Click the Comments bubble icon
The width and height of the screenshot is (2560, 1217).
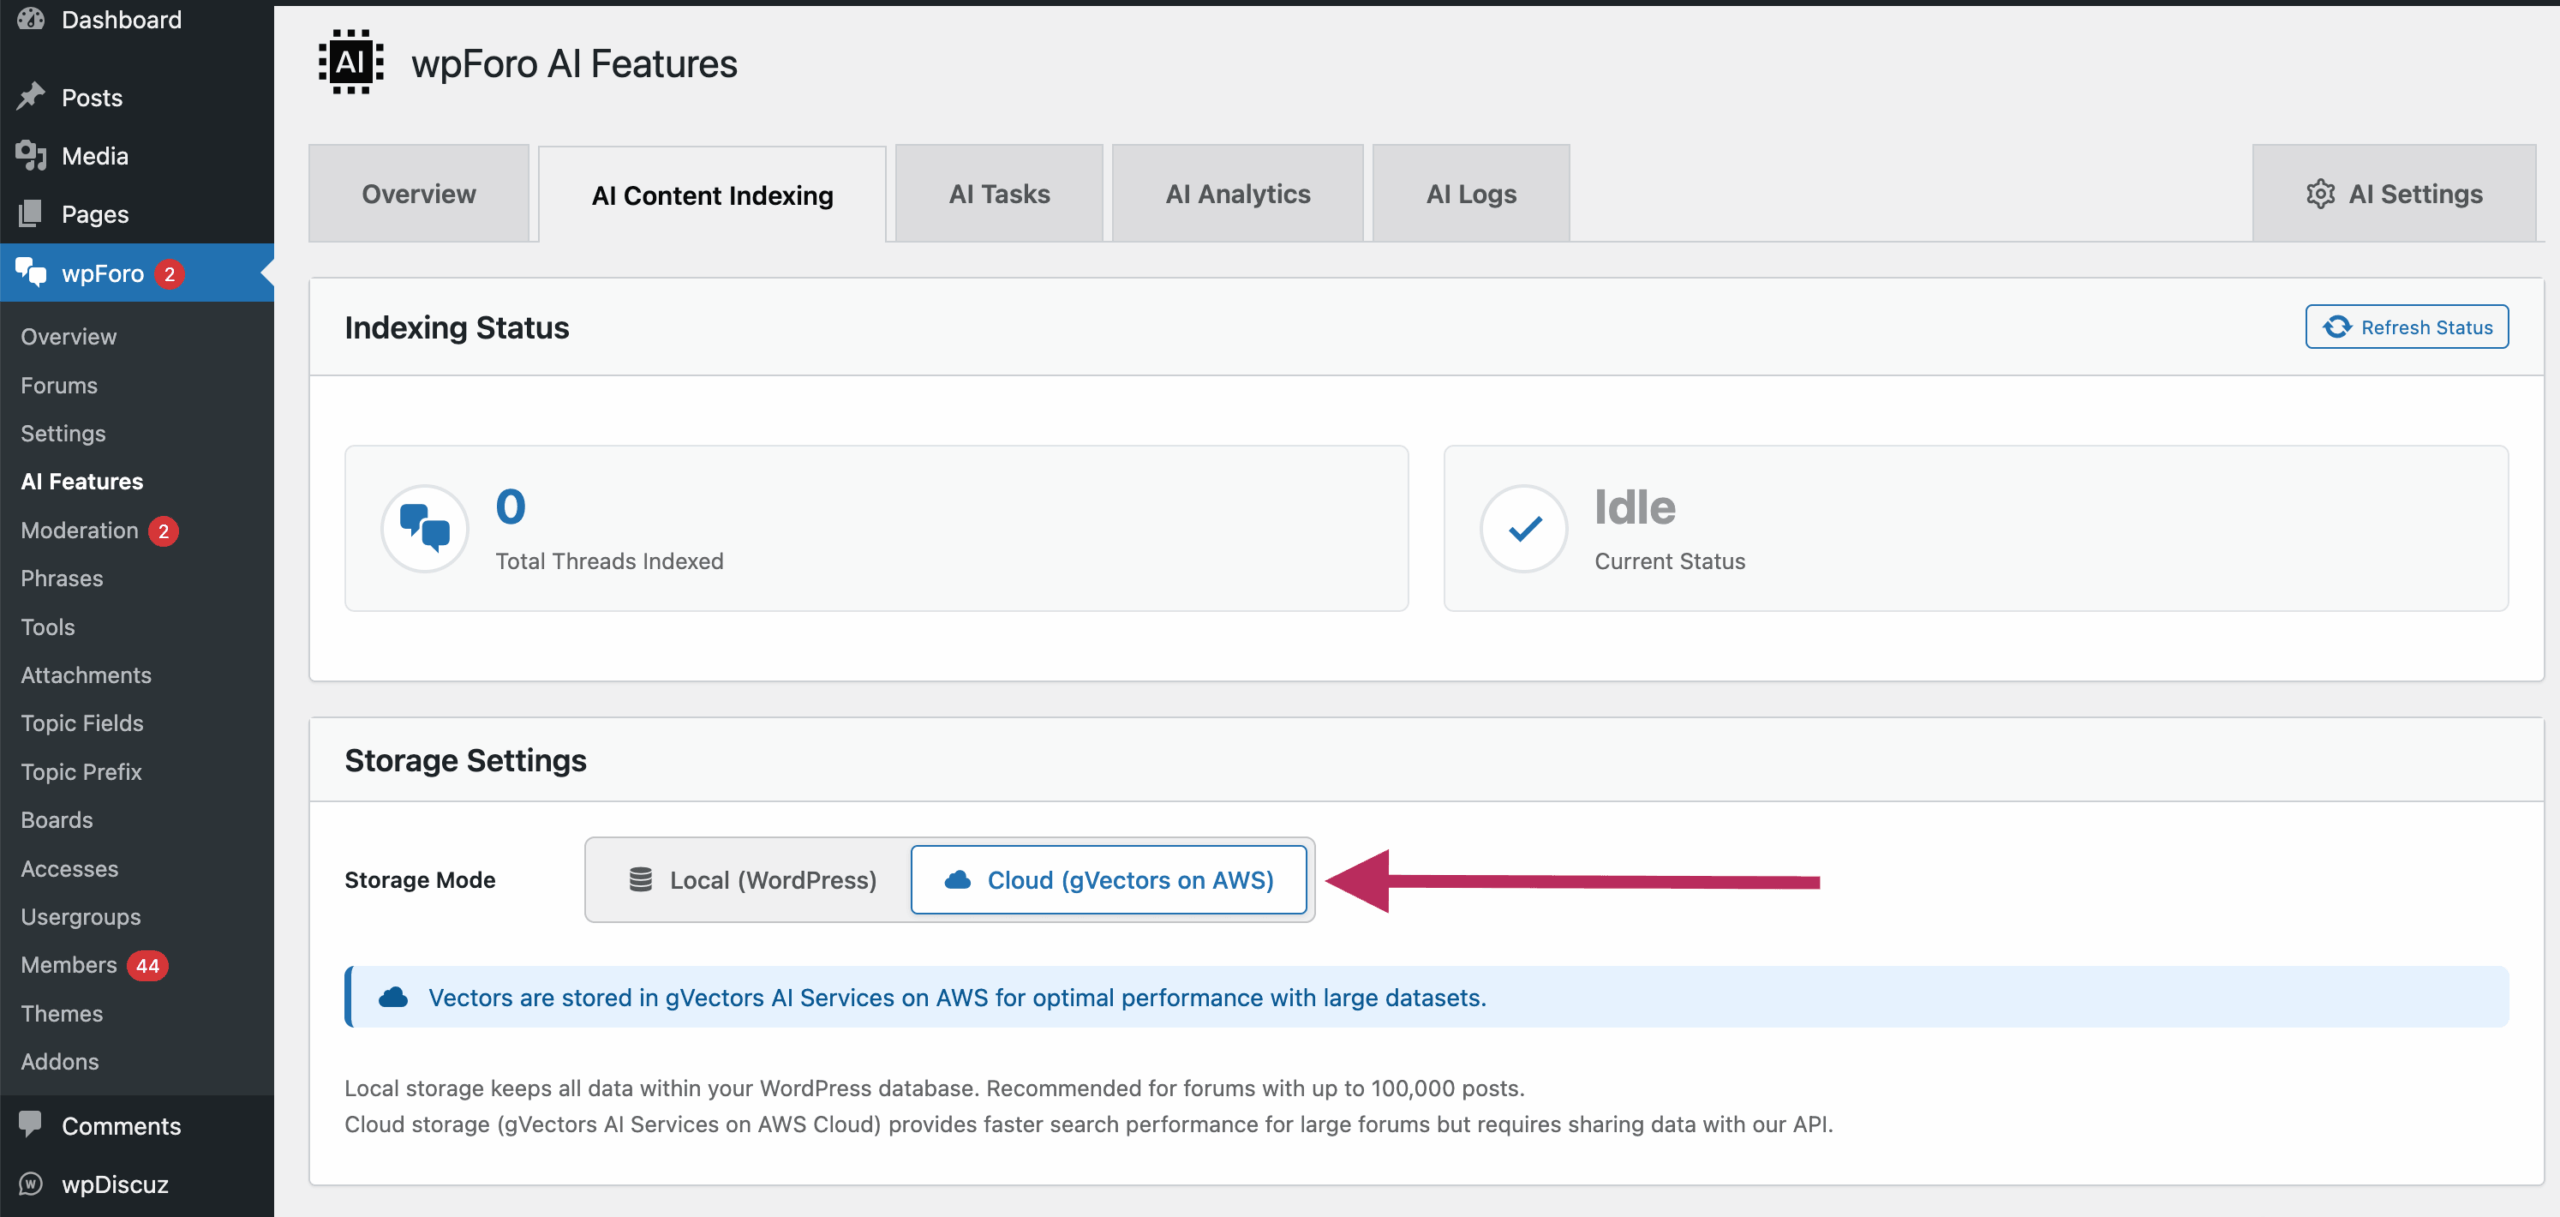[31, 1124]
